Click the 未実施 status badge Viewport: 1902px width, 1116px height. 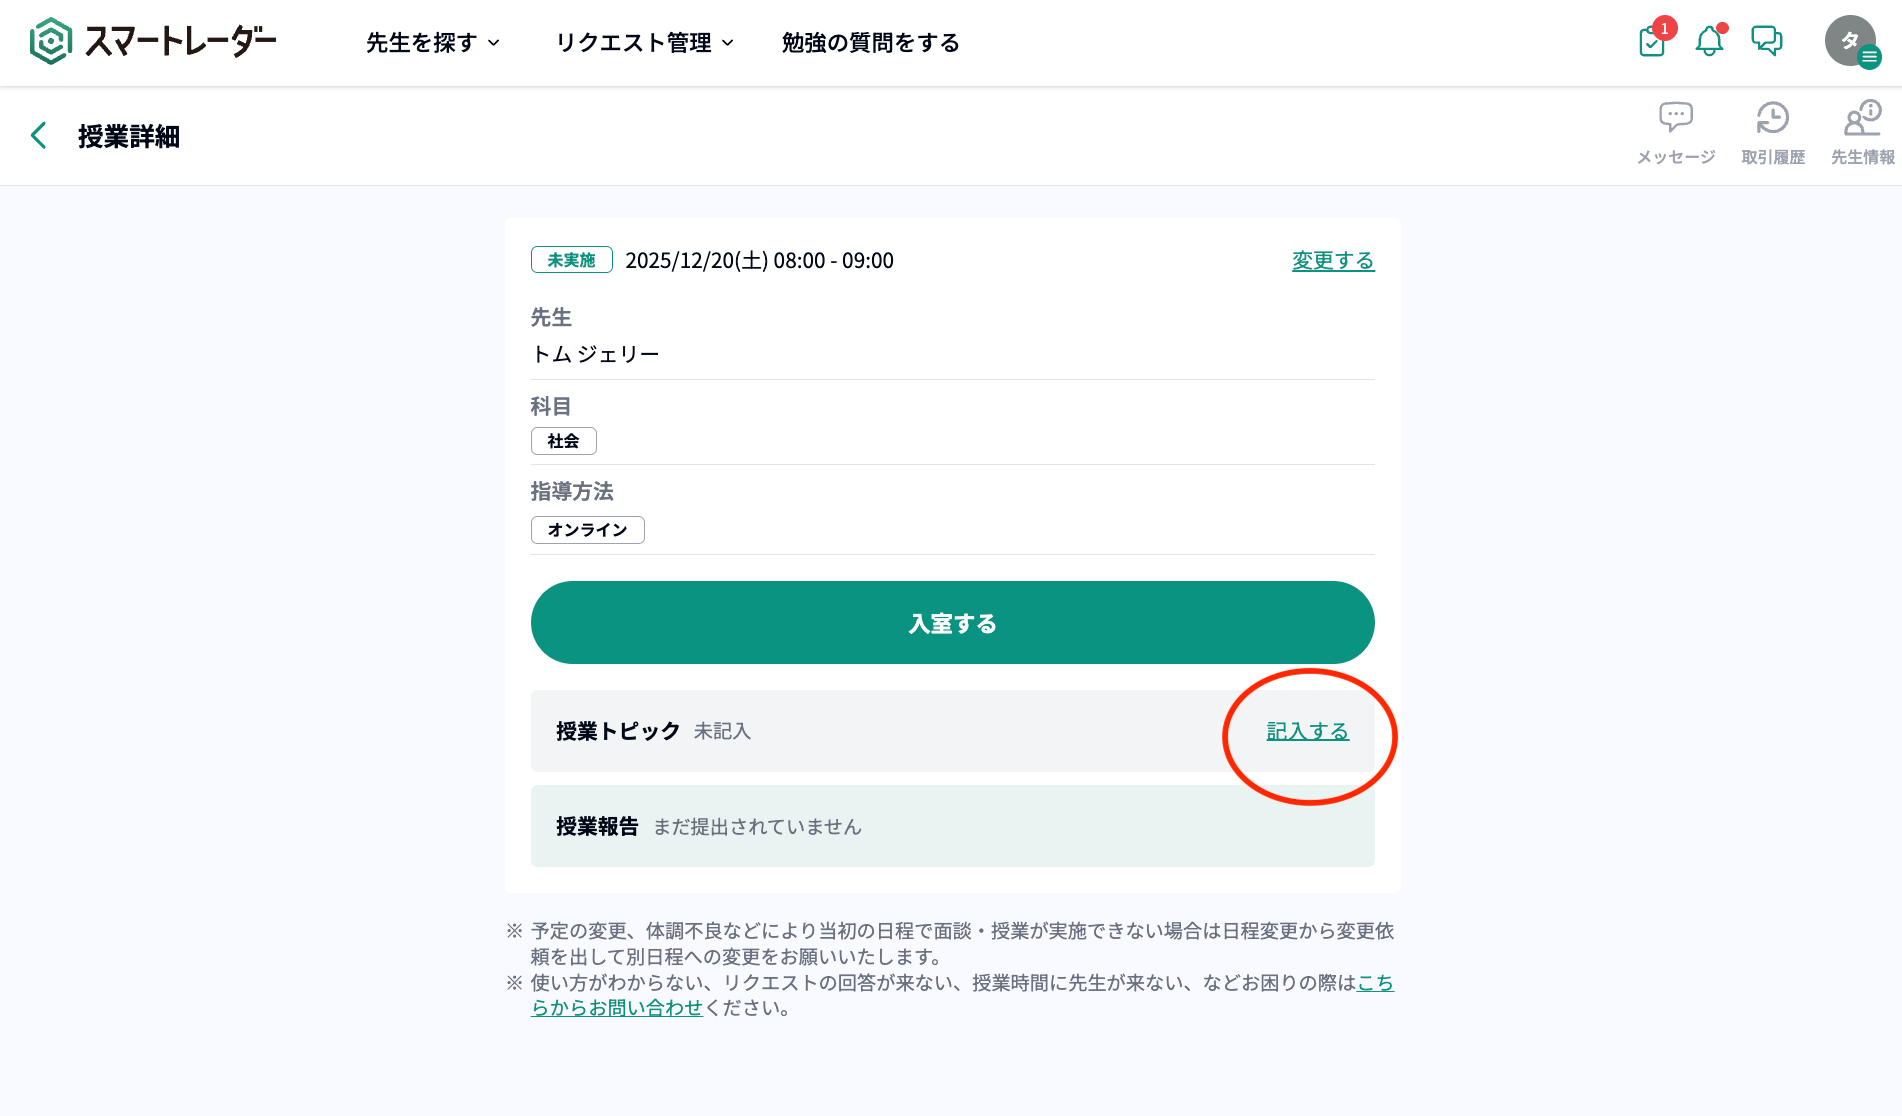click(x=571, y=260)
